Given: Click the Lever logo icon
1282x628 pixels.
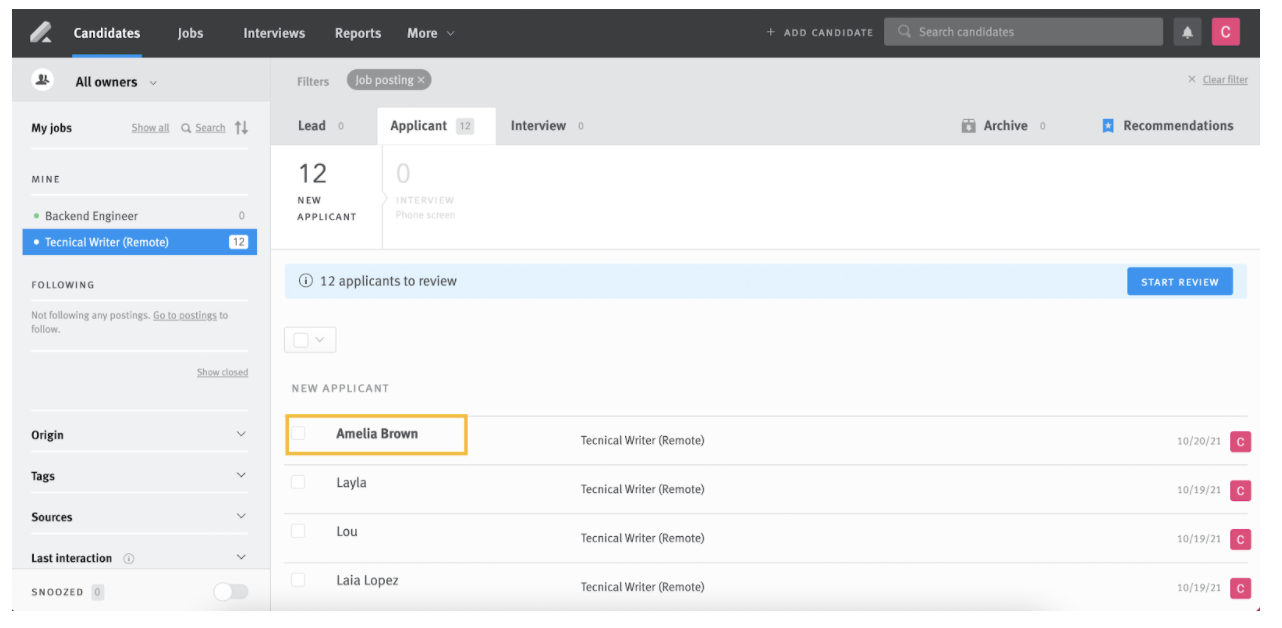Looking at the screenshot, I should click(41, 33).
